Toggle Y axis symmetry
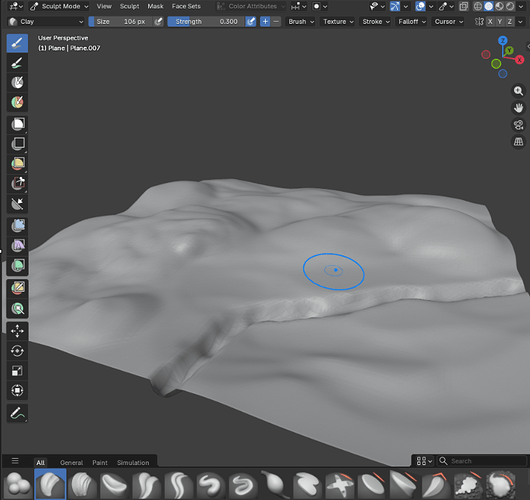The height and width of the screenshot is (500, 530). click(x=500, y=22)
